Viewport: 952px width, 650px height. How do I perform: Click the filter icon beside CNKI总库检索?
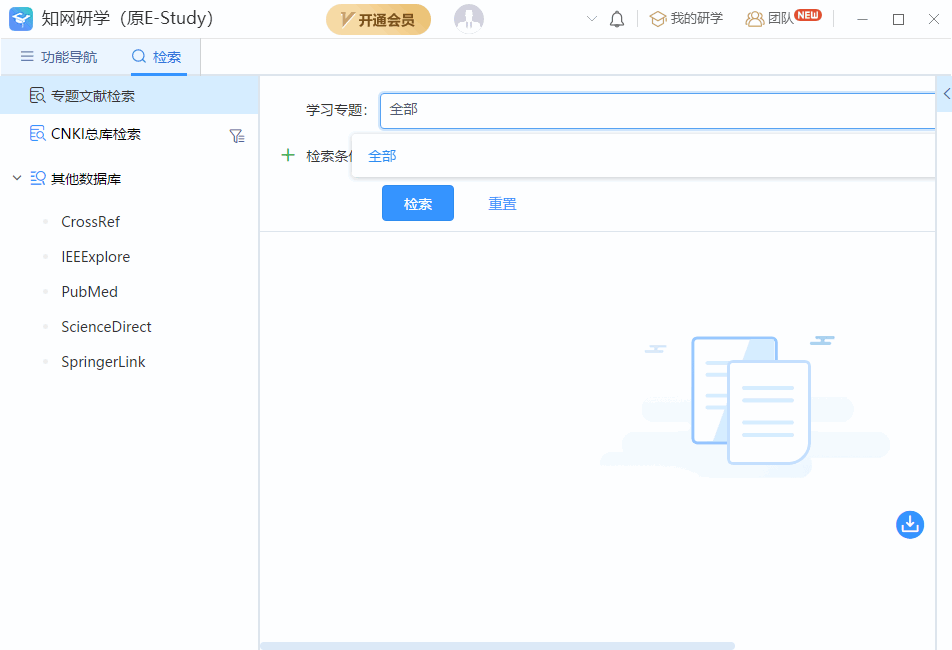click(x=237, y=135)
